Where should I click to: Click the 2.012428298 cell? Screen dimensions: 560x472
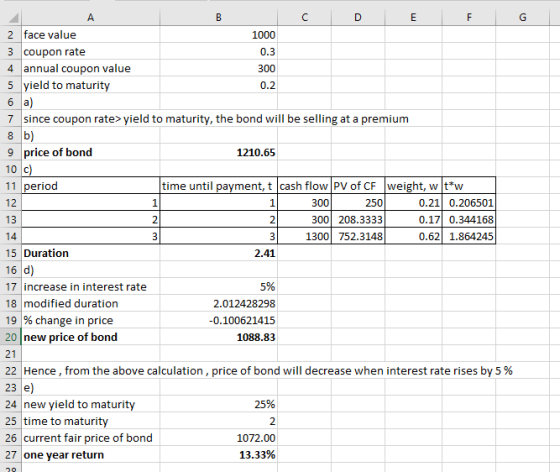click(x=219, y=303)
